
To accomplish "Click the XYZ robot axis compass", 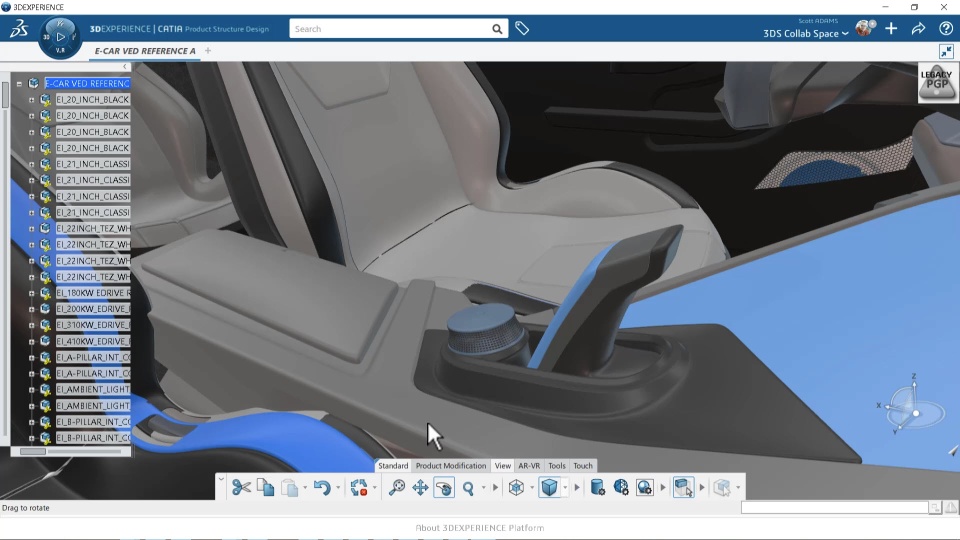I will pos(913,407).
